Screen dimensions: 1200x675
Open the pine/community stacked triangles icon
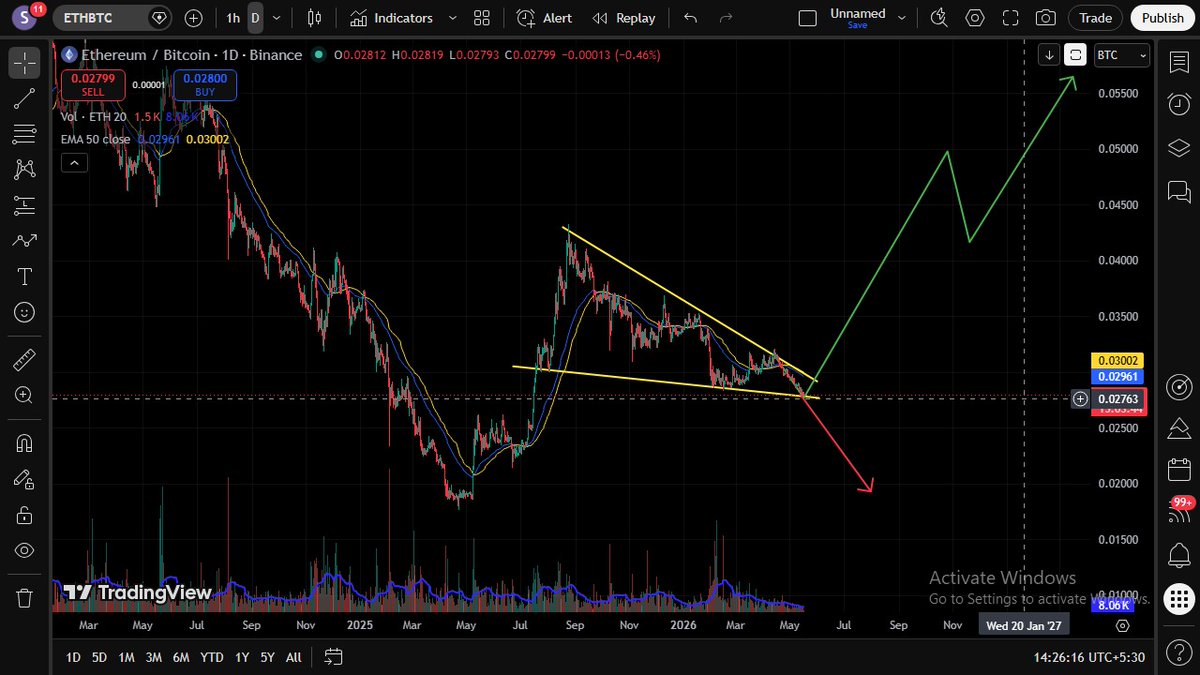click(x=1179, y=428)
